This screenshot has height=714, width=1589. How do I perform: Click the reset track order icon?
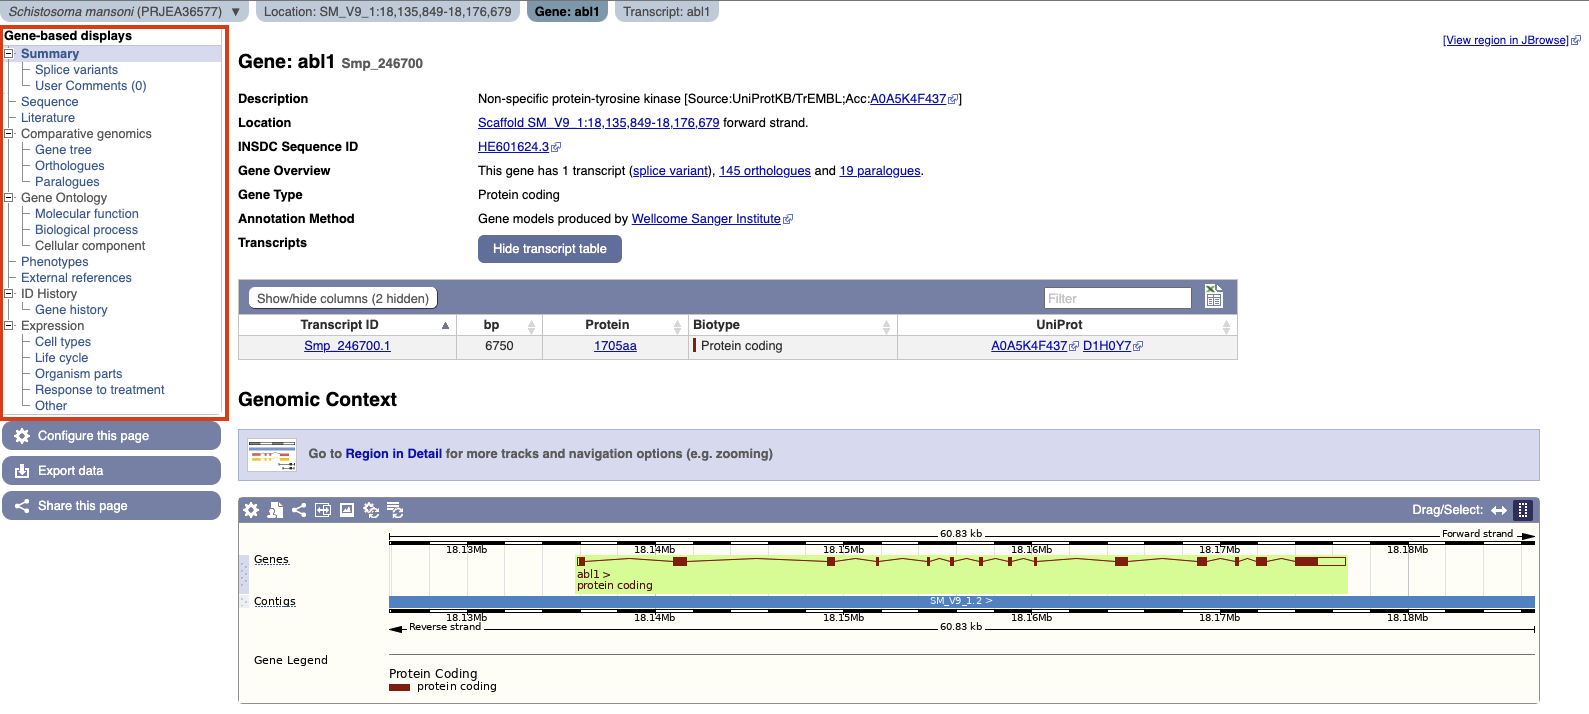click(x=395, y=510)
